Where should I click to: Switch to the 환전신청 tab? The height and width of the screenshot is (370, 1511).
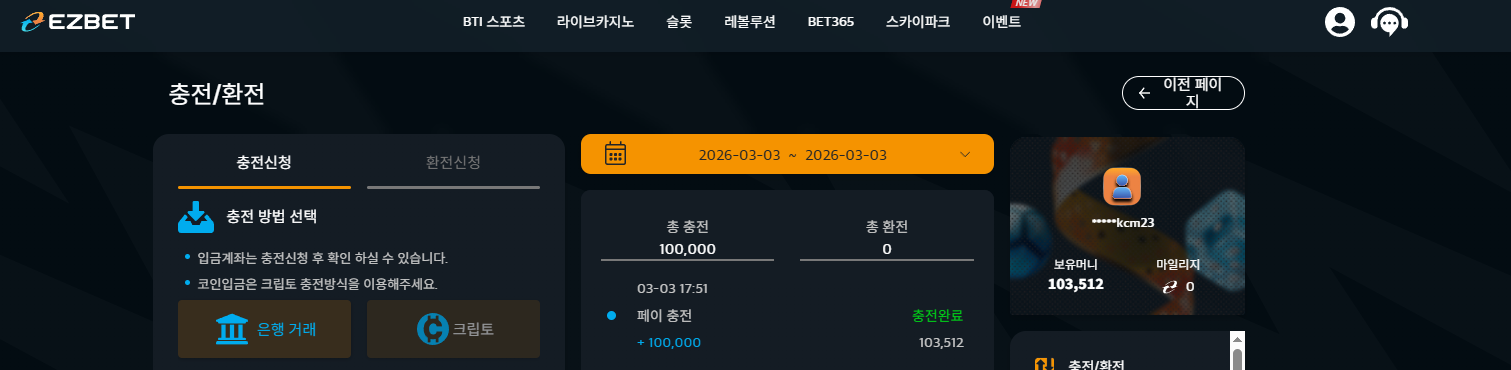[x=453, y=162]
